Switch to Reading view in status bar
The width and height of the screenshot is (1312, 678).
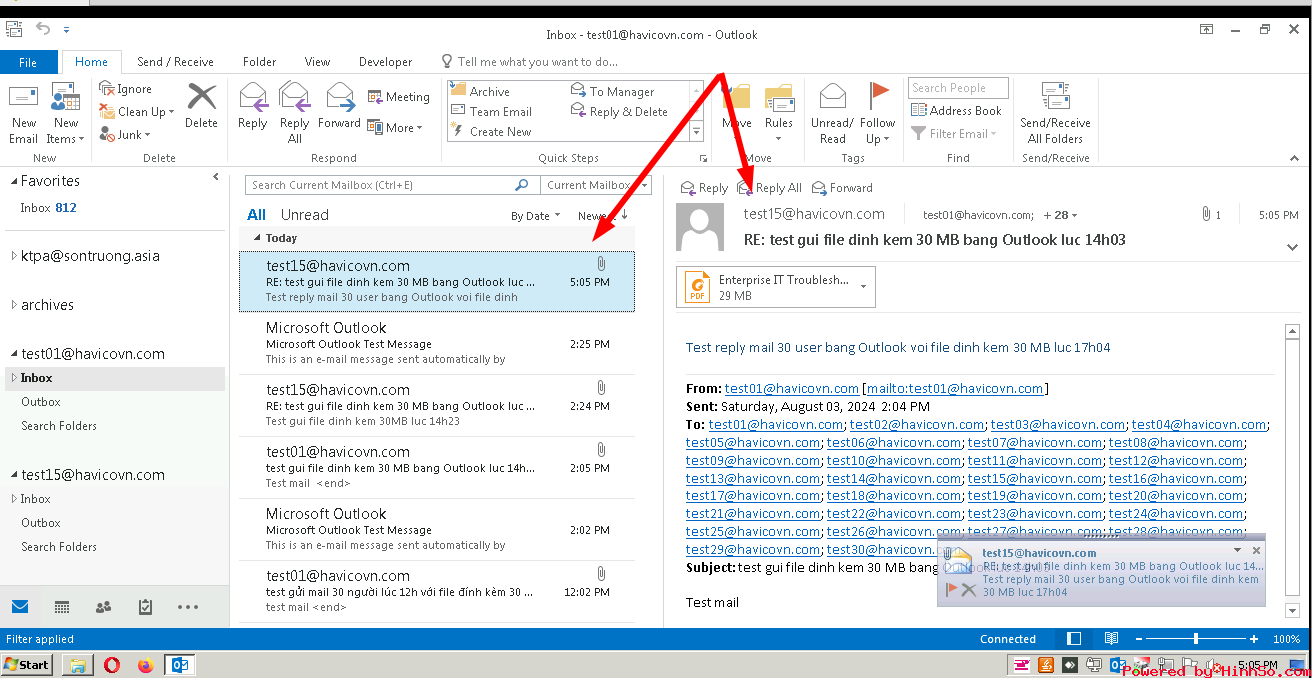click(1111, 638)
